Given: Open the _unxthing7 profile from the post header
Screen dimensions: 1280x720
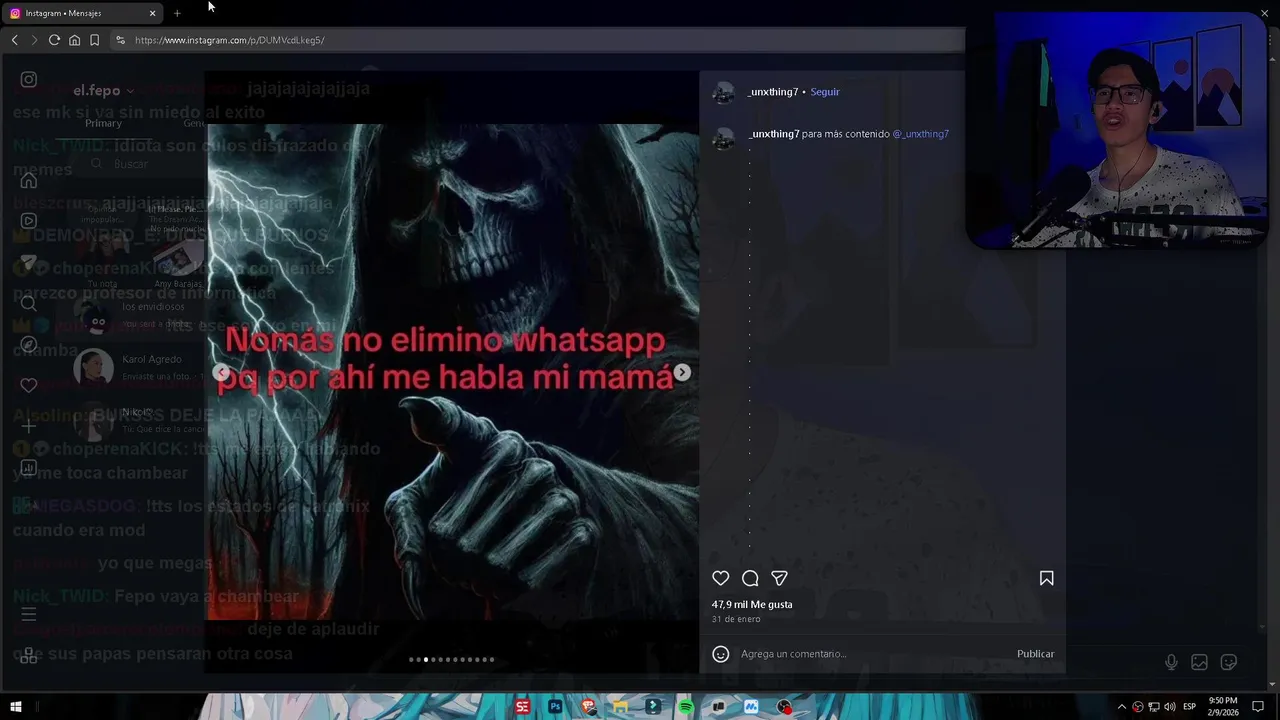Looking at the screenshot, I should (772, 92).
